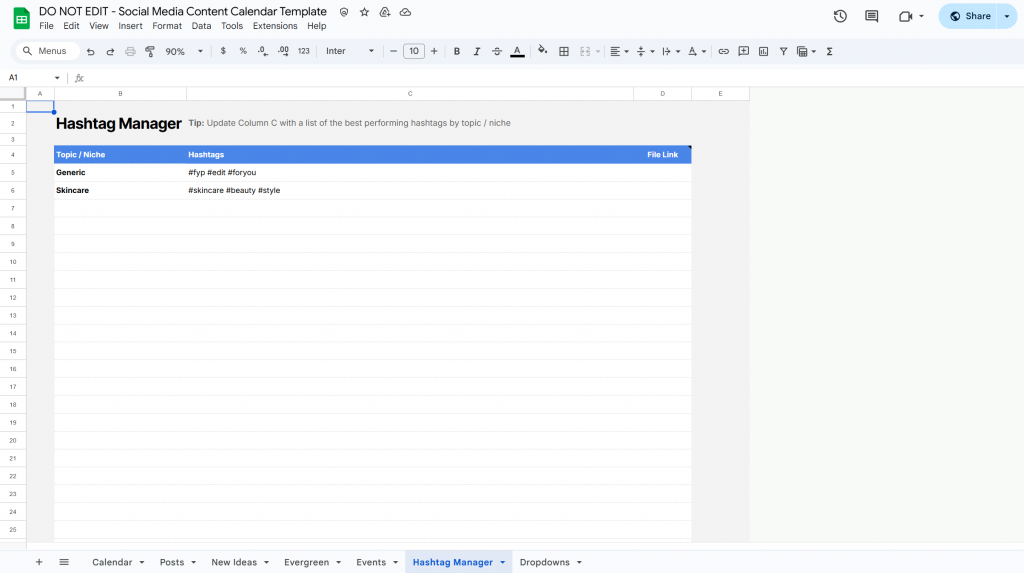Open horizontal align options

click(x=618, y=51)
